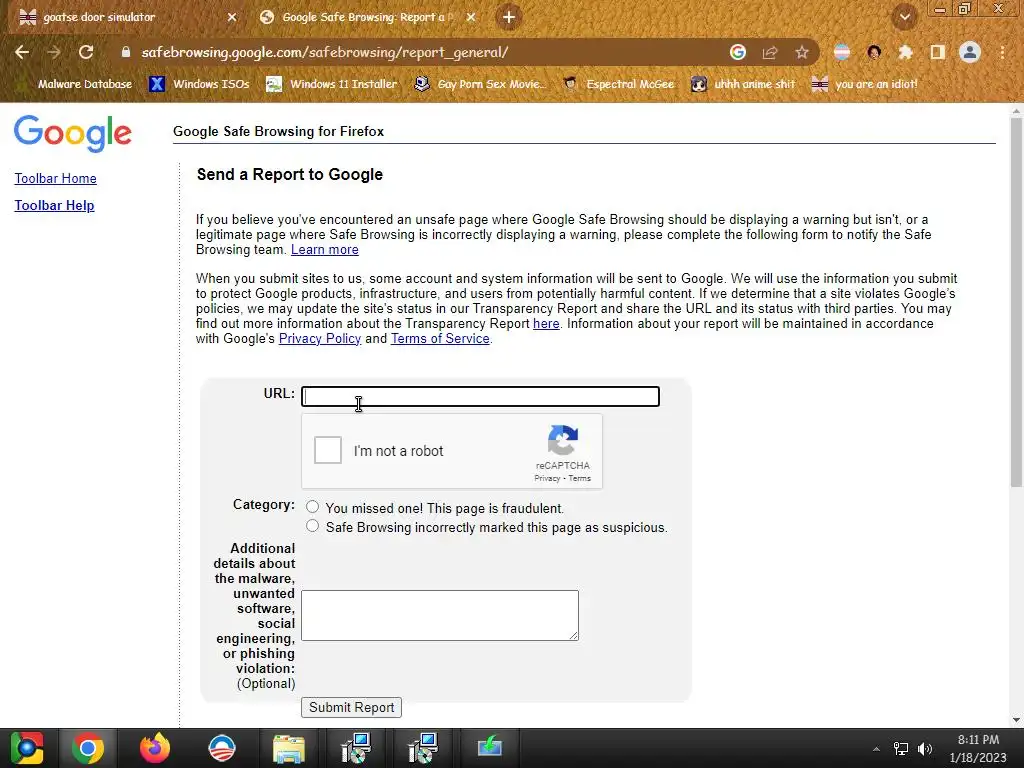This screenshot has width=1024, height=768.
Task: Open the Chrome three-dot menu
Action: click(1002, 52)
